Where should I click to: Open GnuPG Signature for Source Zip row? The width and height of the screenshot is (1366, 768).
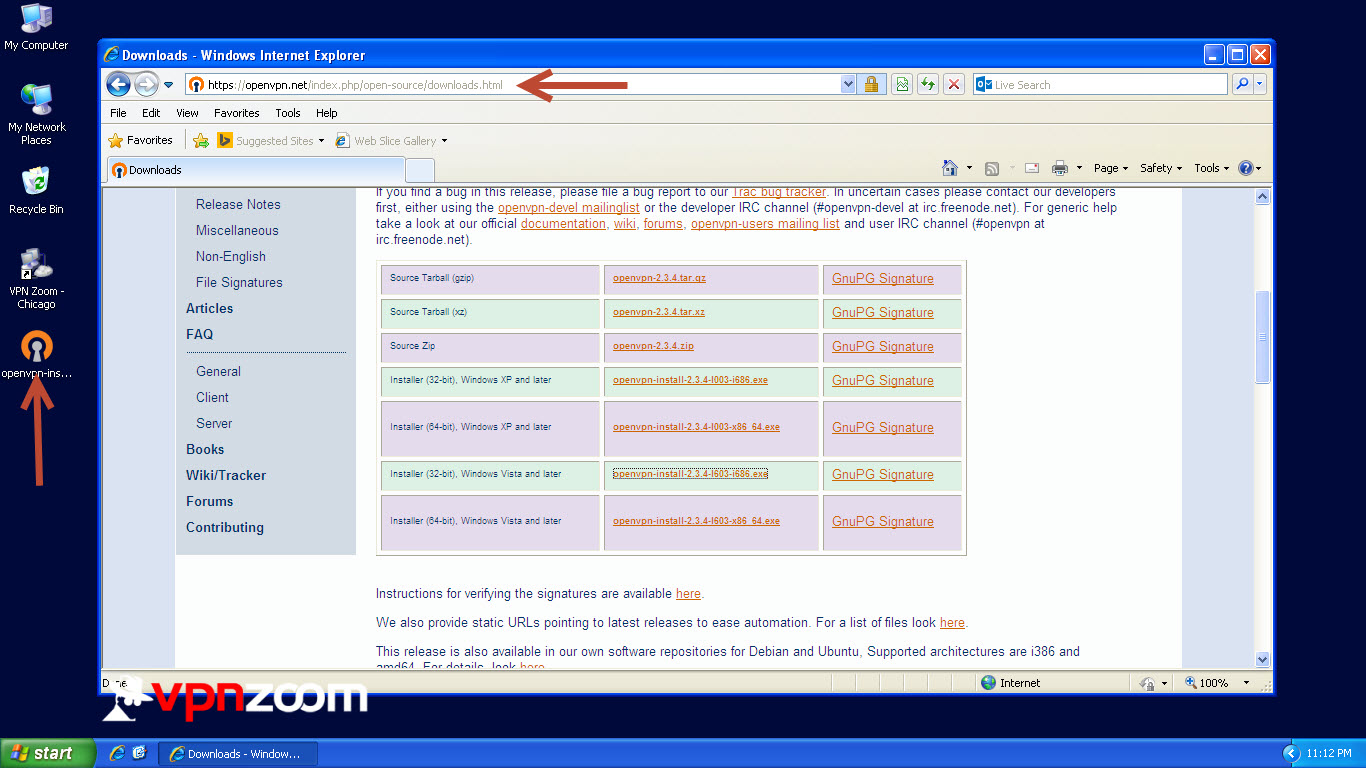tap(883, 346)
